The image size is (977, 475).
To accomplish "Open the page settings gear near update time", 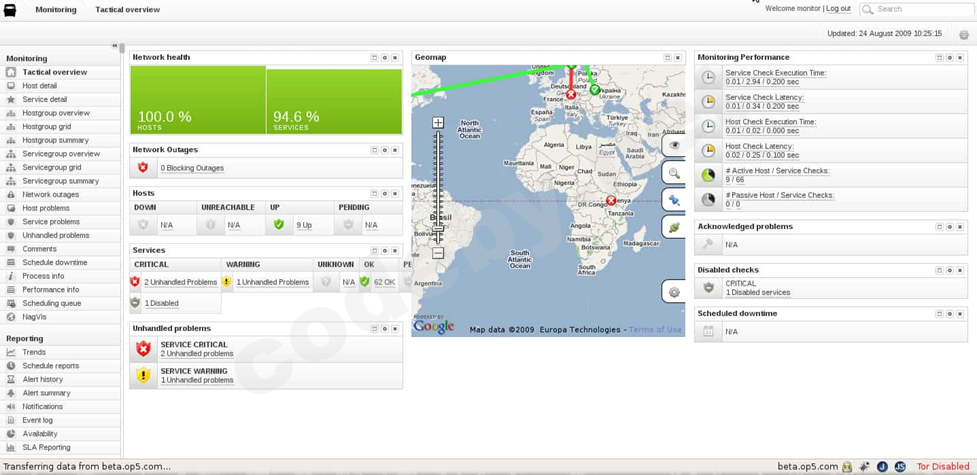I will [x=964, y=35].
